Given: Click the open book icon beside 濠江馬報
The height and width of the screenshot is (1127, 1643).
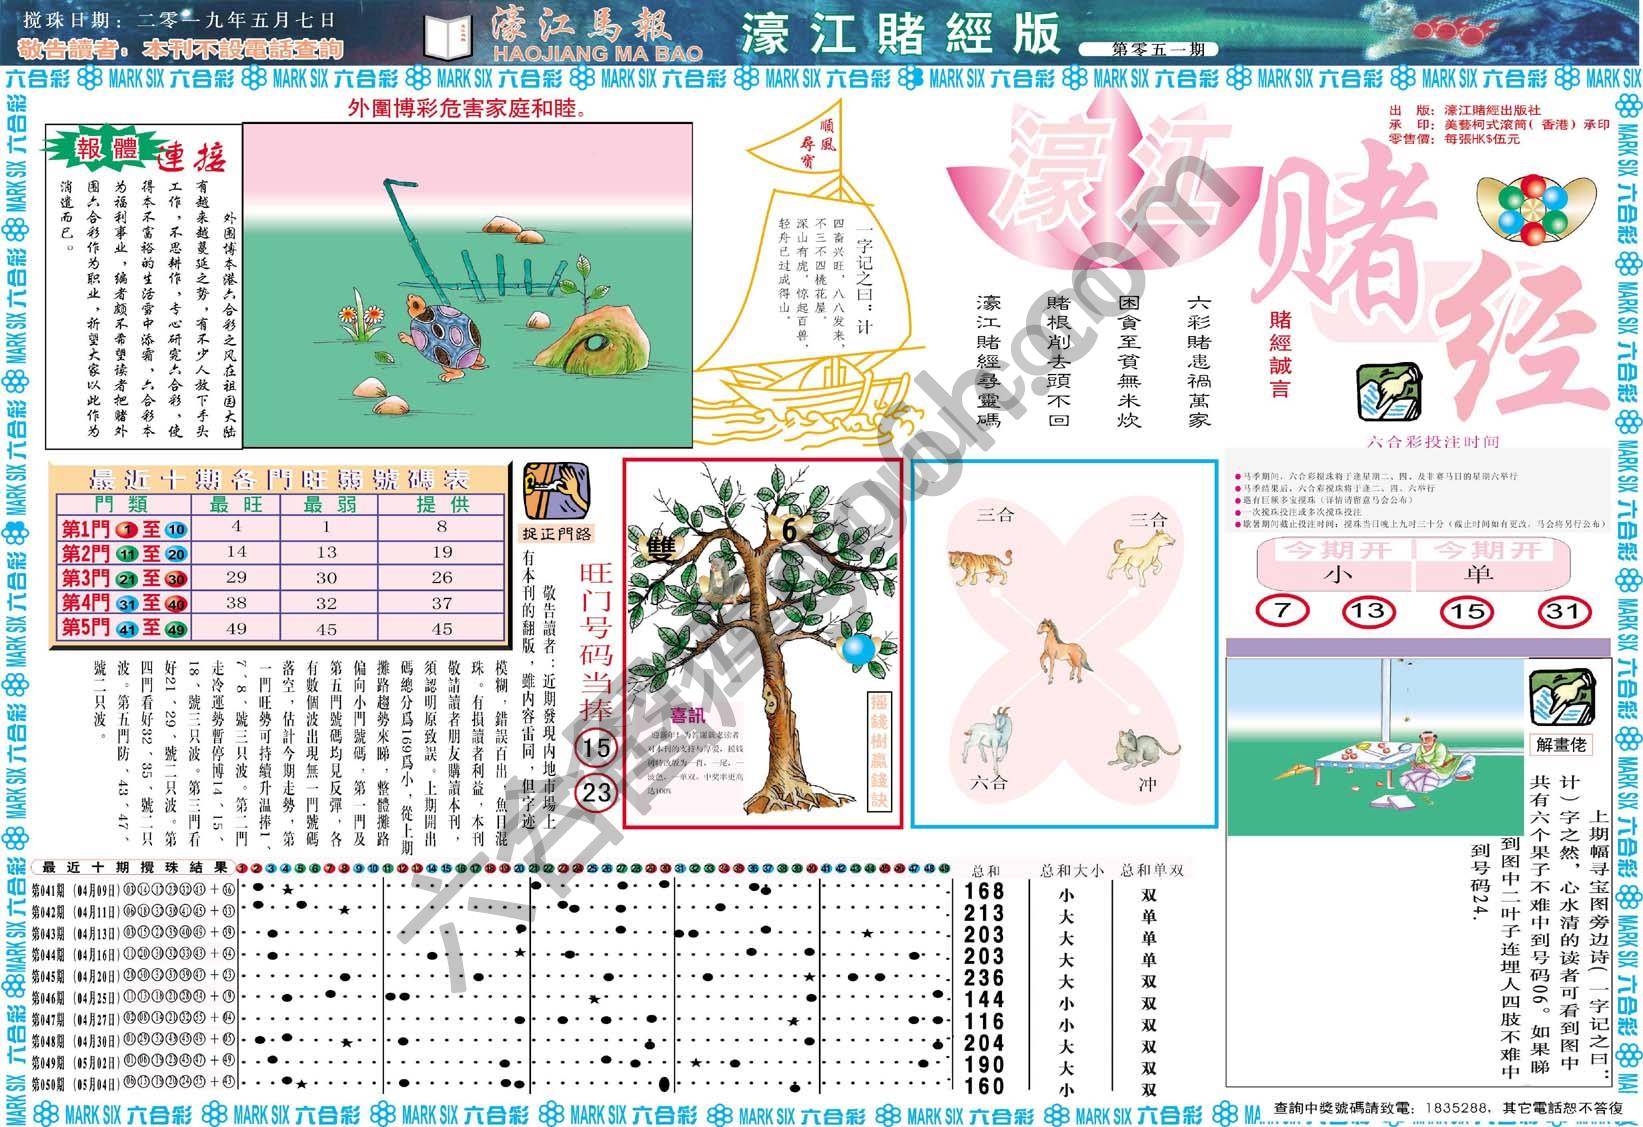Looking at the screenshot, I should (x=447, y=36).
